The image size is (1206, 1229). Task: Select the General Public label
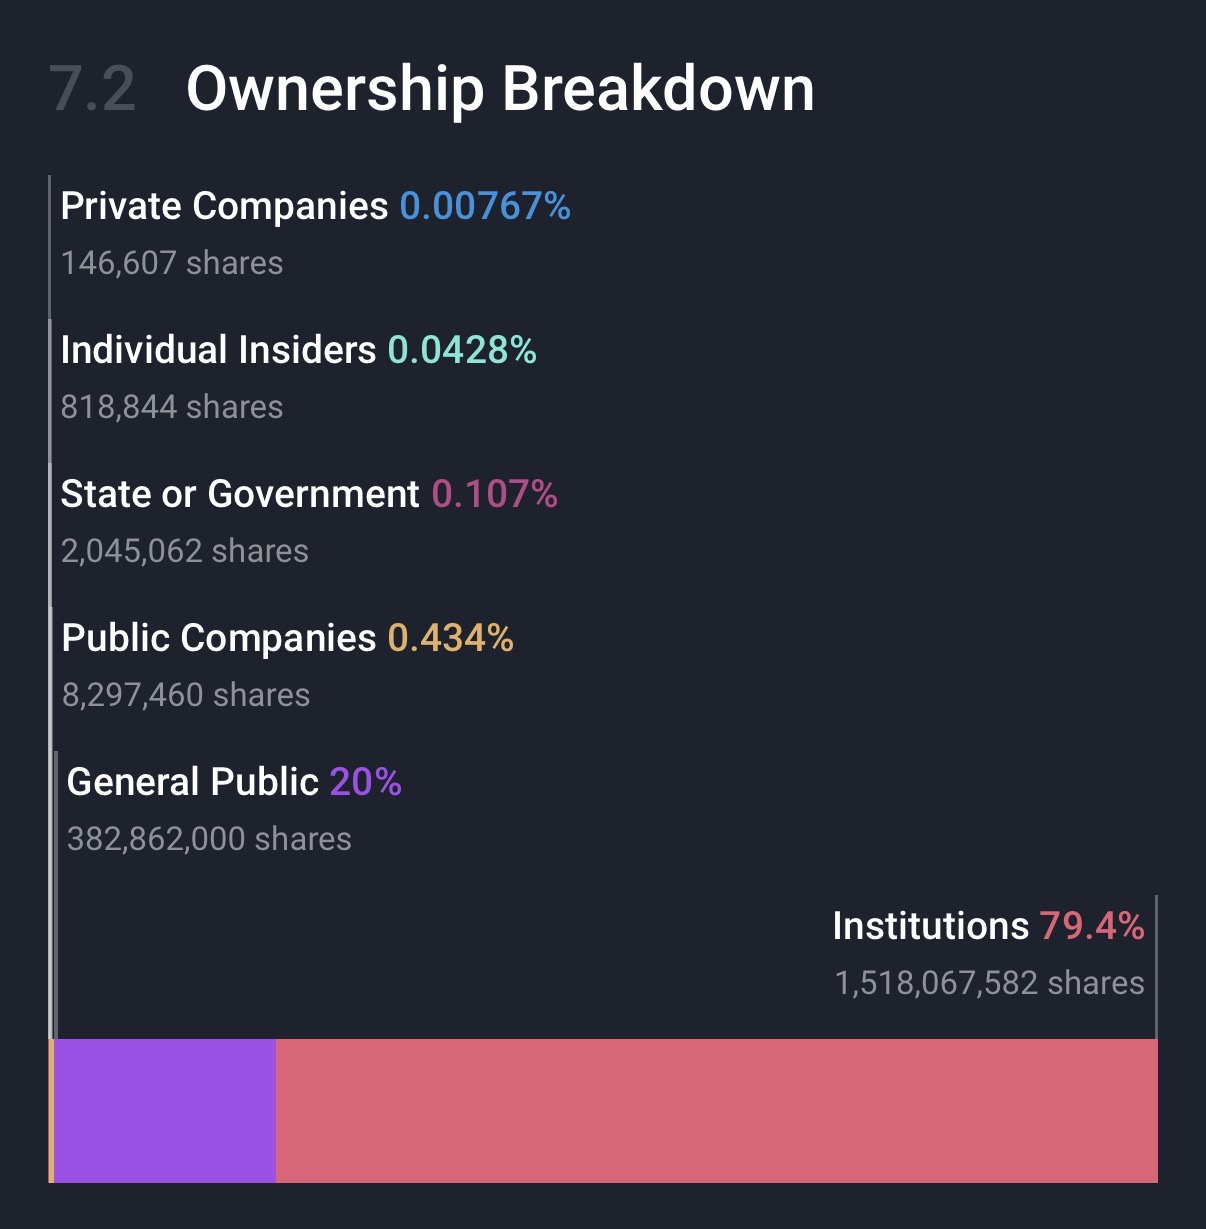pos(192,782)
